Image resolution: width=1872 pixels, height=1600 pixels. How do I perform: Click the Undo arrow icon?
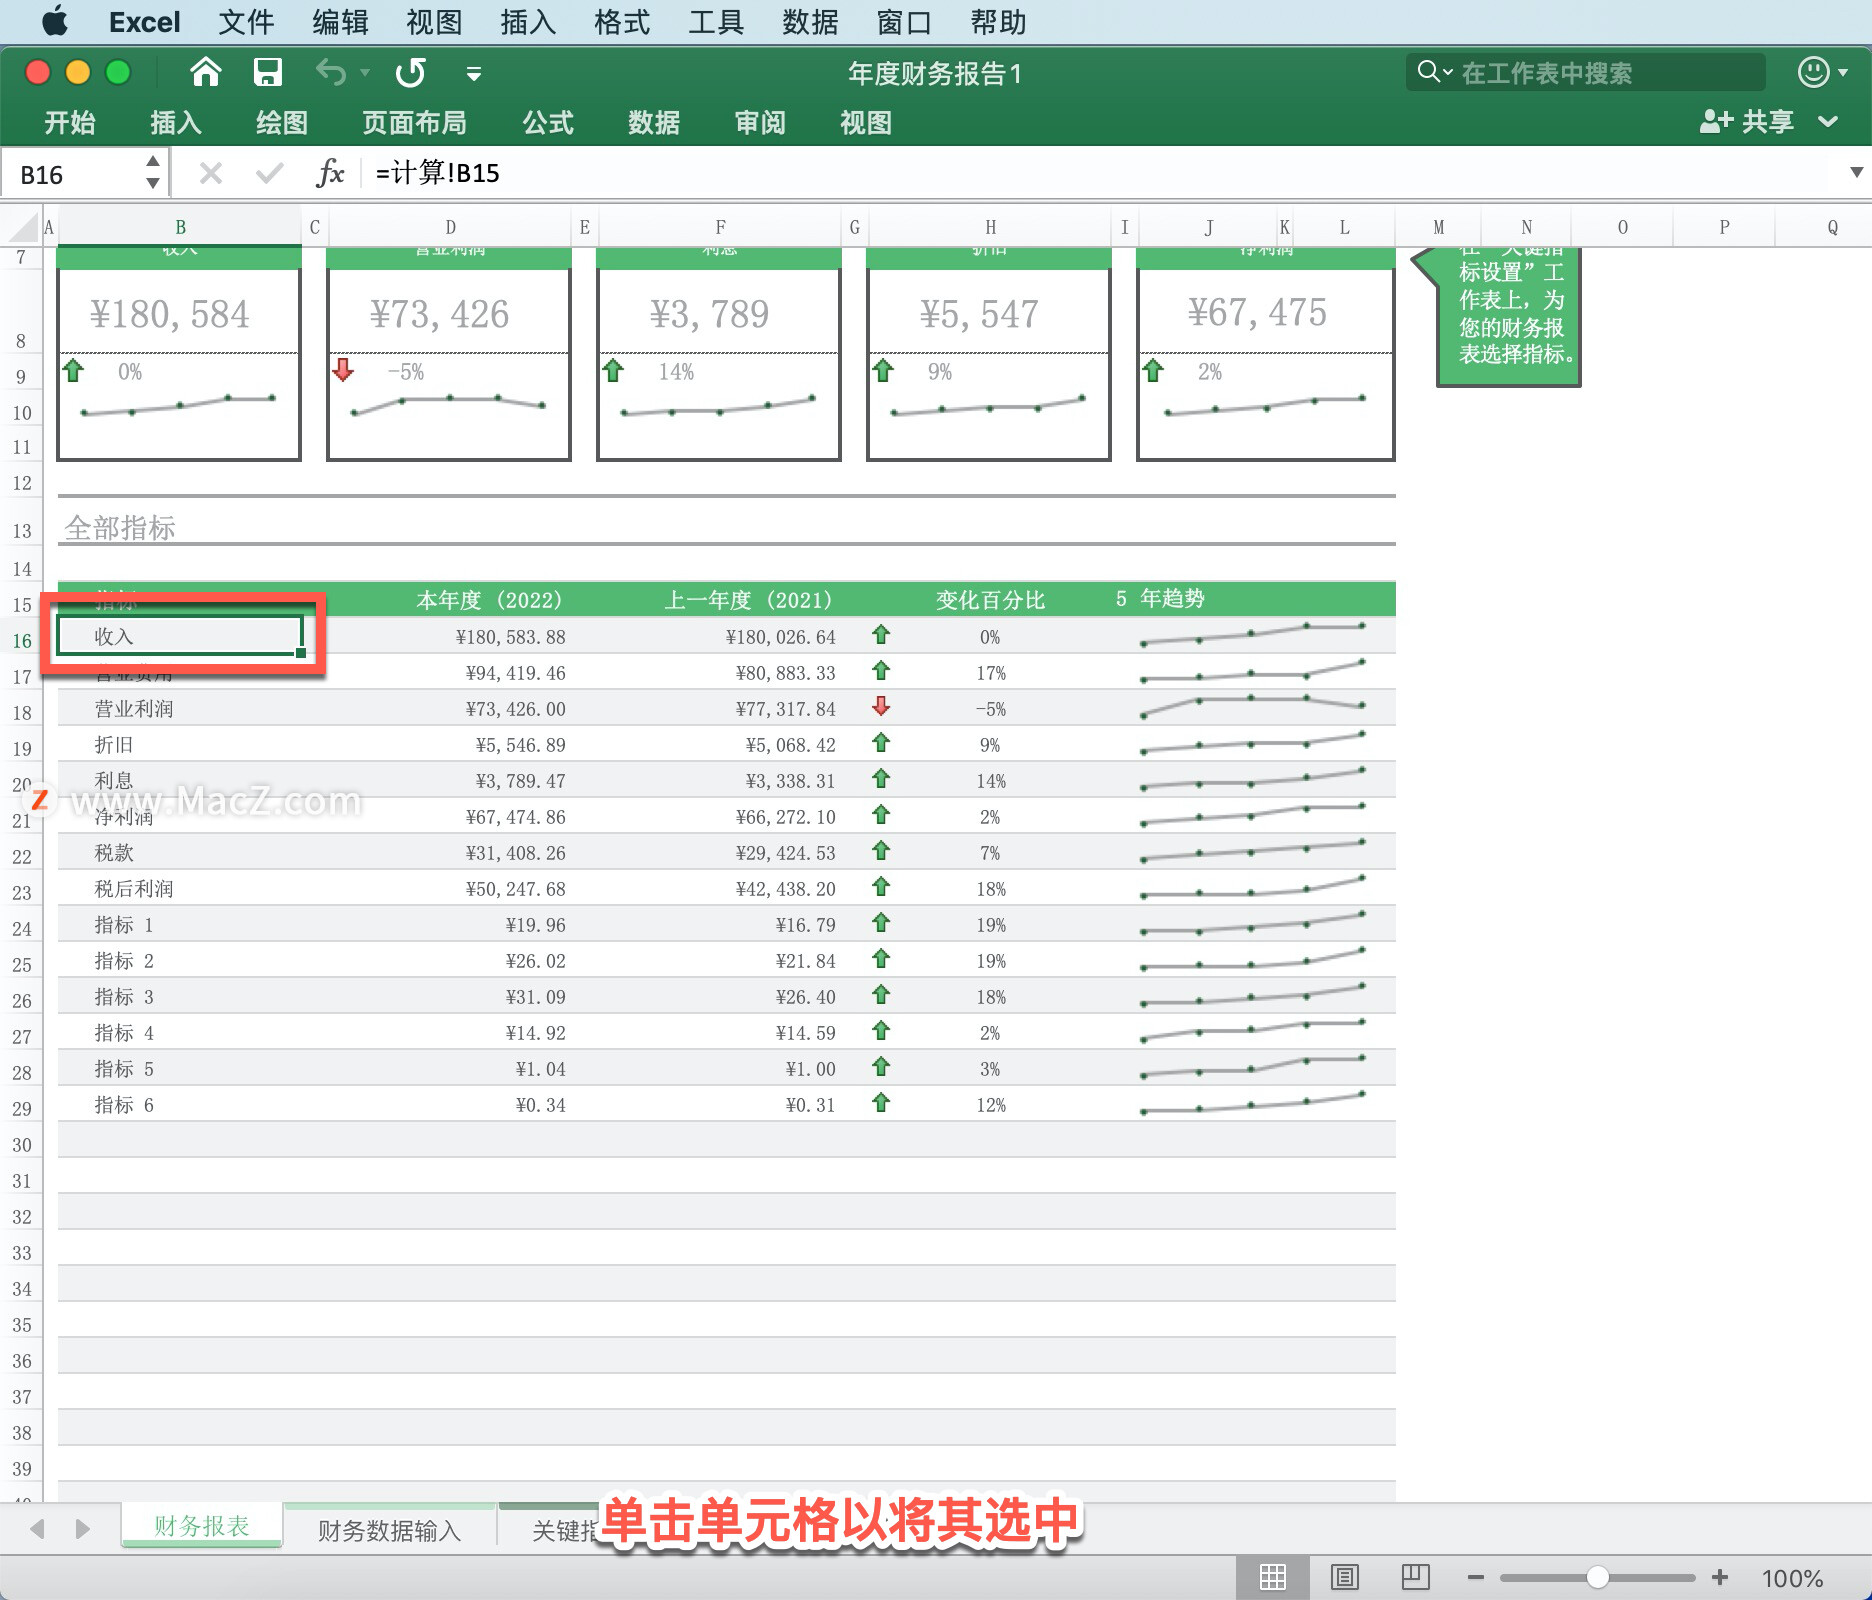pos(331,72)
